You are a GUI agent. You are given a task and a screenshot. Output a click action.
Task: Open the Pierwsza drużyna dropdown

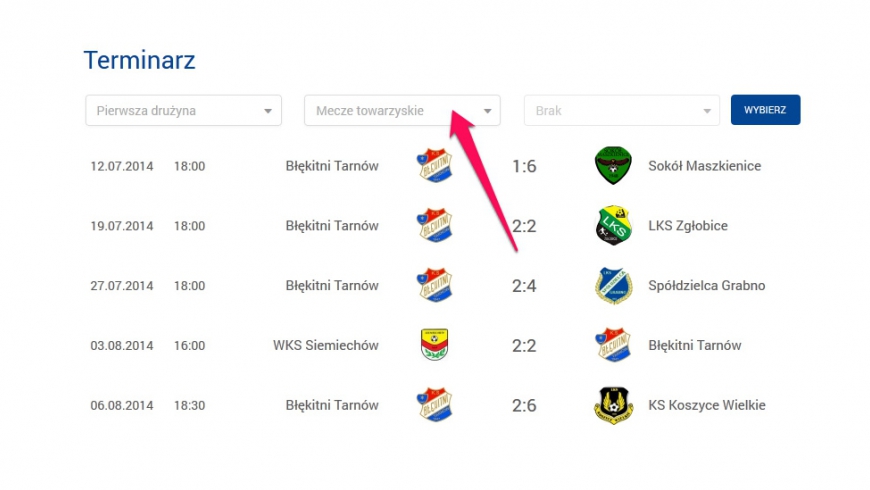[184, 110]
